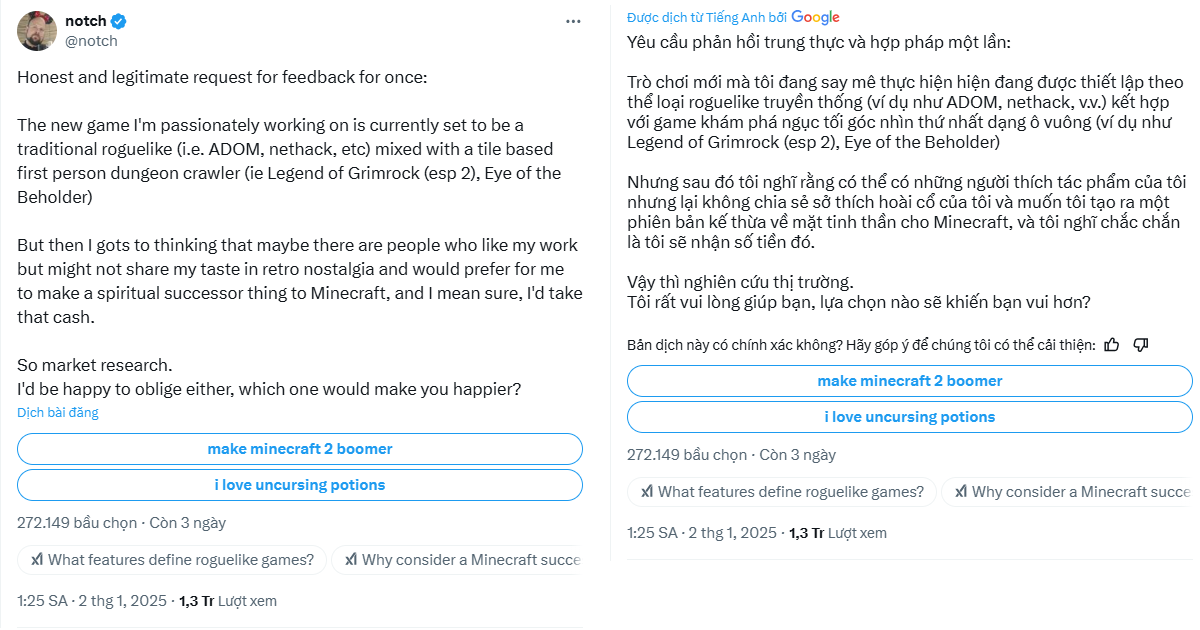Click Grok icon beside 'Why consider a Minecraft' on the left

[352, 560]
